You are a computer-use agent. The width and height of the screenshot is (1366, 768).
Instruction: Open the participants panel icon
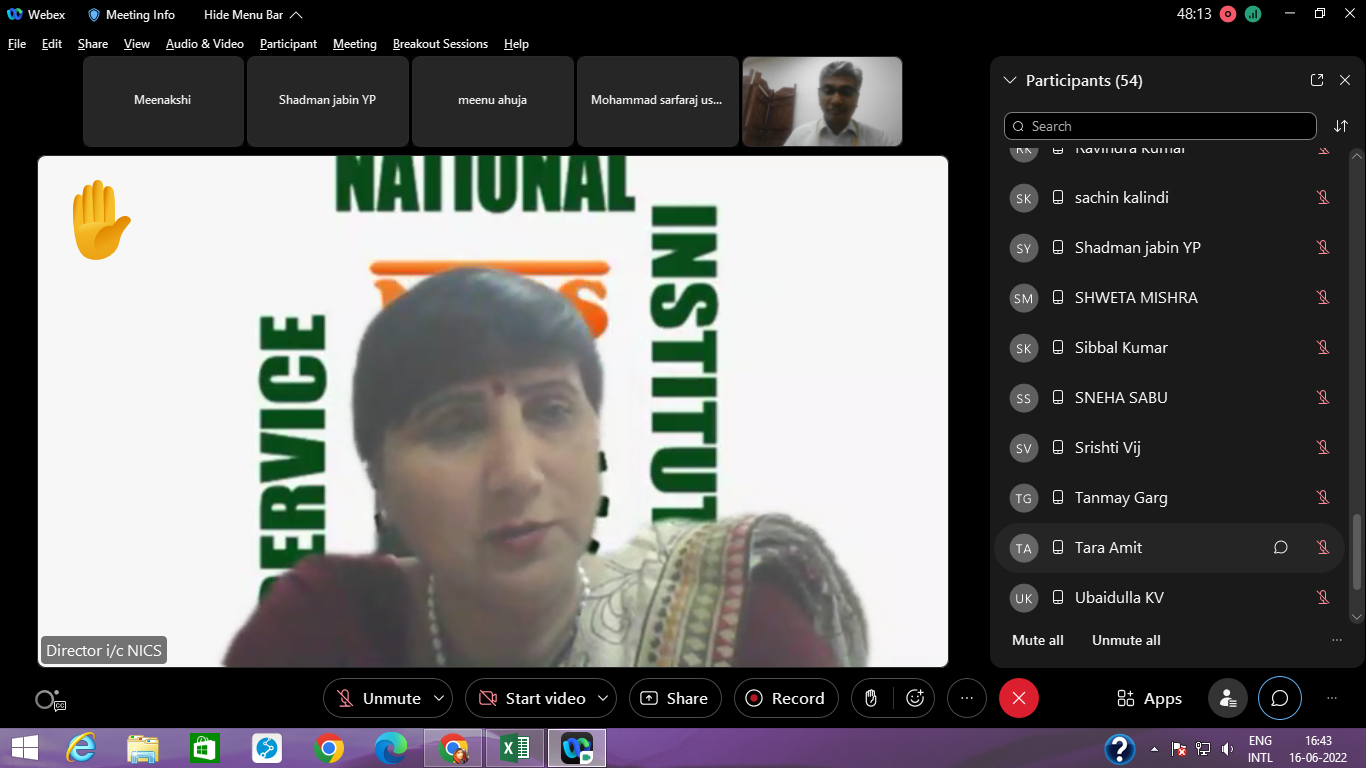tap(1227, 698)
